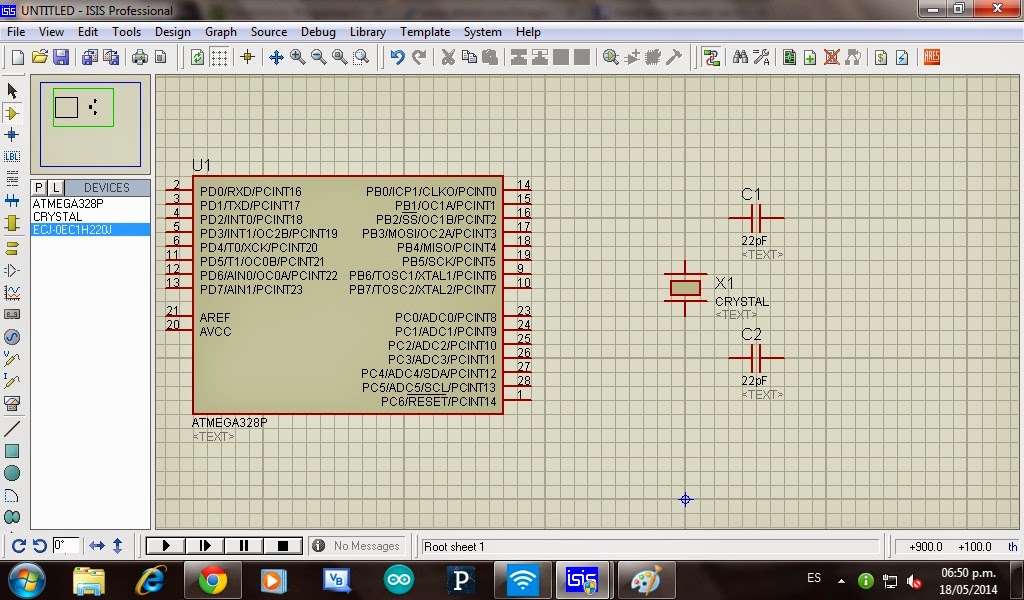Open the Template menu
The image size is (1024, 600).
coord(425,31)
